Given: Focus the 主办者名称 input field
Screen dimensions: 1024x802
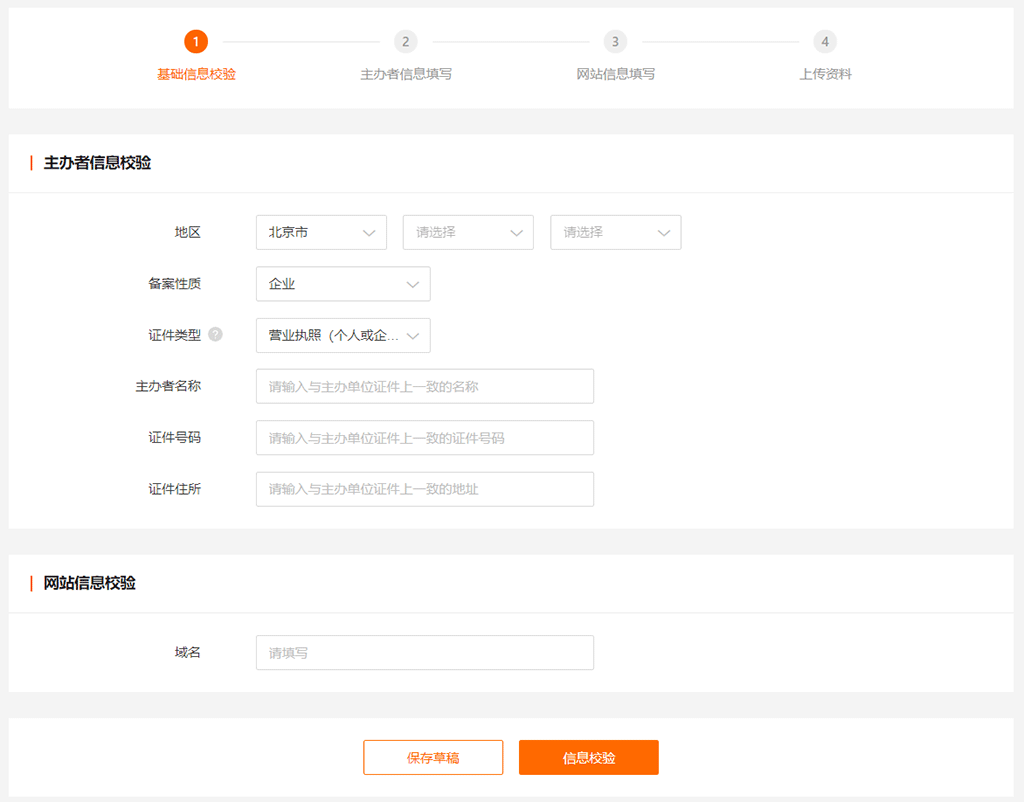Looking at the screenshot, I should (425, 386).
